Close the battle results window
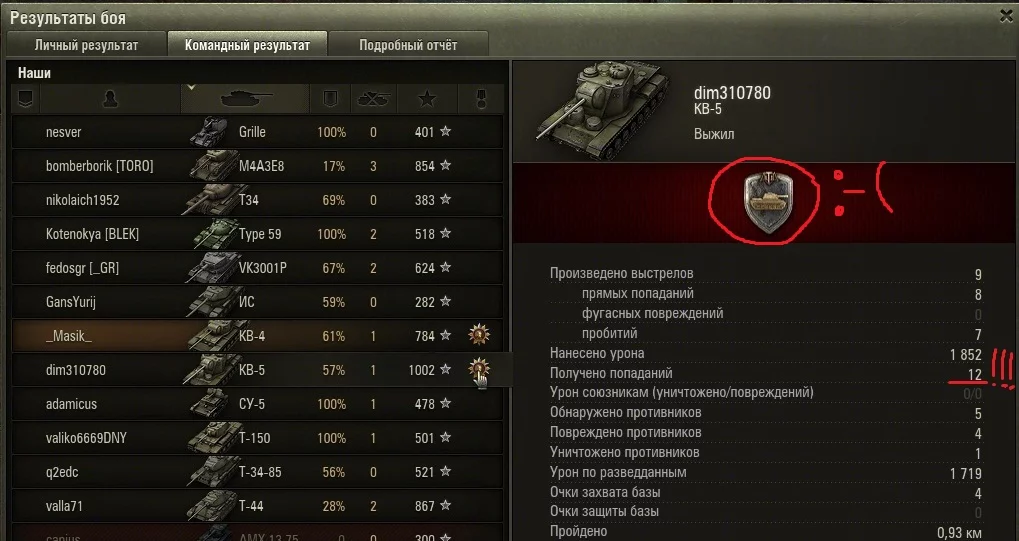Viewport: 1019px width, 541px height. (x=1006, y=16)
